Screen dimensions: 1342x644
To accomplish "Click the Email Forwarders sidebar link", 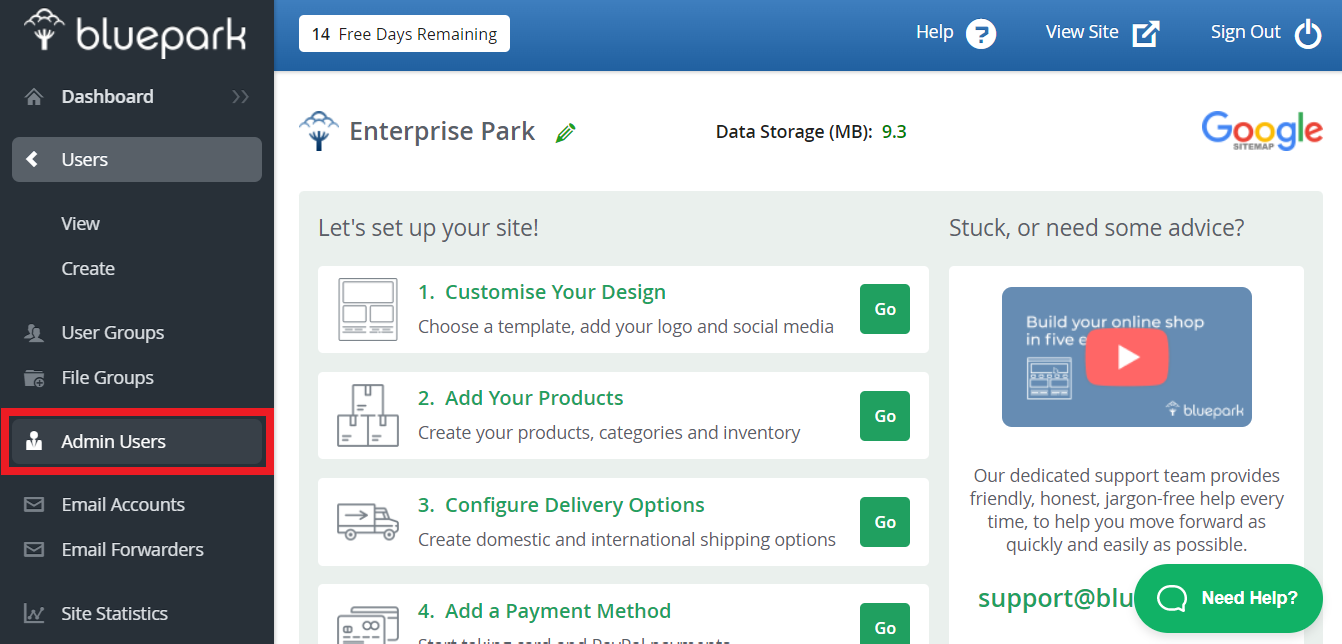I will [132, 549].
